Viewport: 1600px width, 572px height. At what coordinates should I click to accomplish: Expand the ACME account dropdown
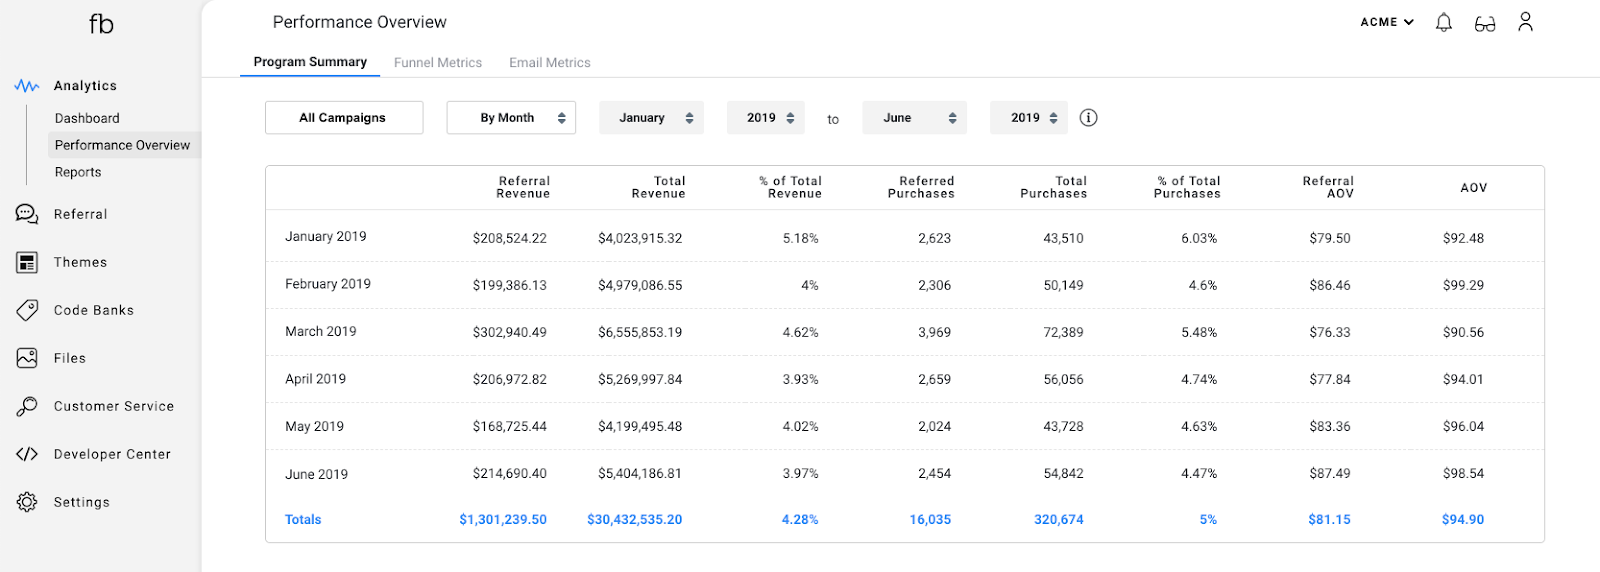point(1387,22)
